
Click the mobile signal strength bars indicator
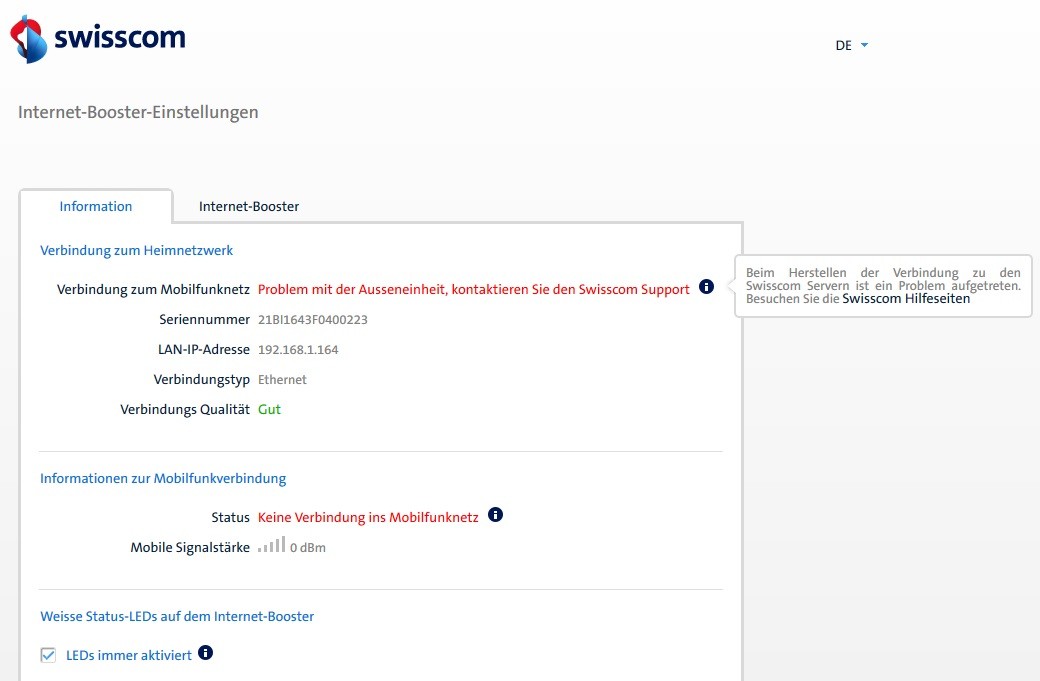click(272, 546)
